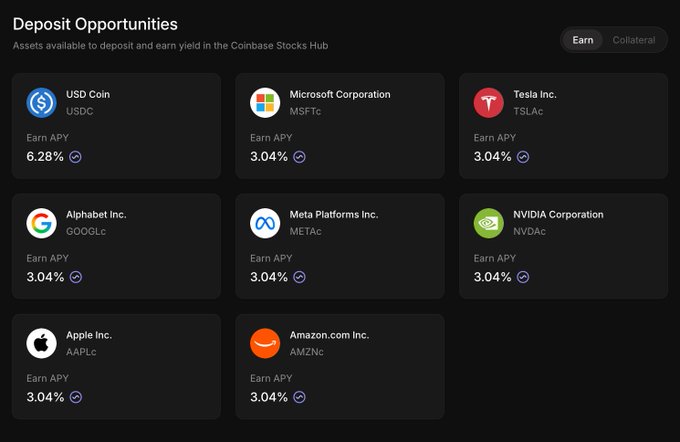680x442 pixels.
Task: Click the MSFTc ticker label
Action: click(x=305, y=111)
